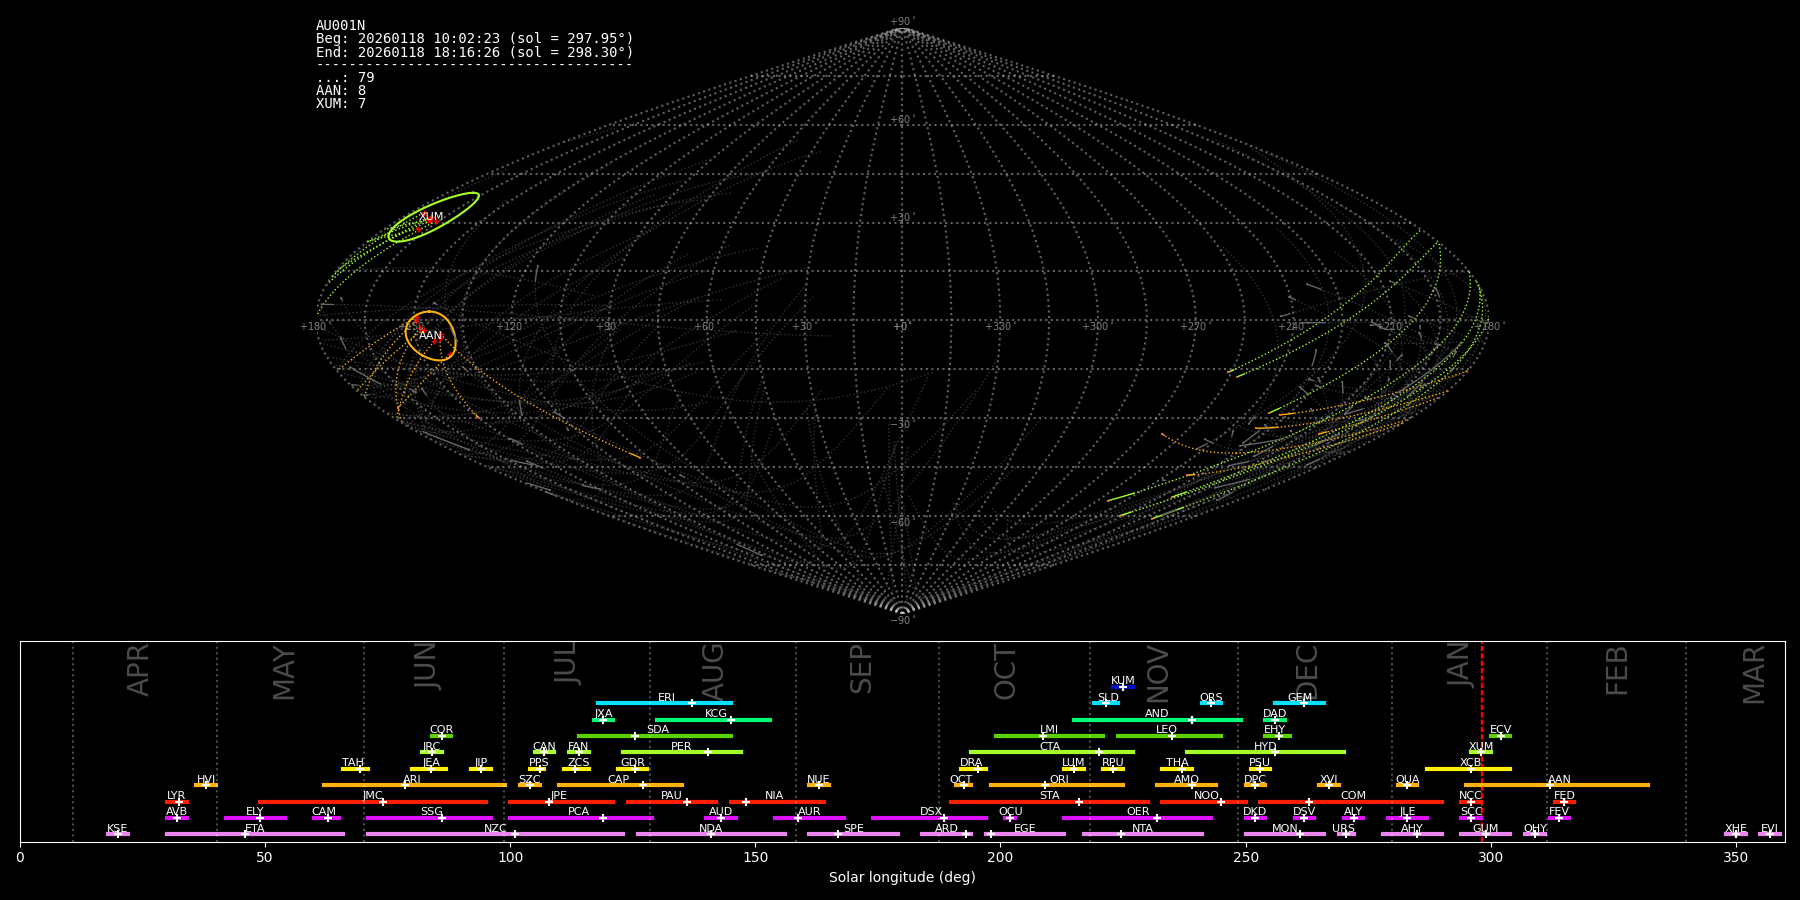The width and height of the screenshot is (1800, 900).
Task: Click the LYR shower label in timeline
Action: (x=176, y=796)
